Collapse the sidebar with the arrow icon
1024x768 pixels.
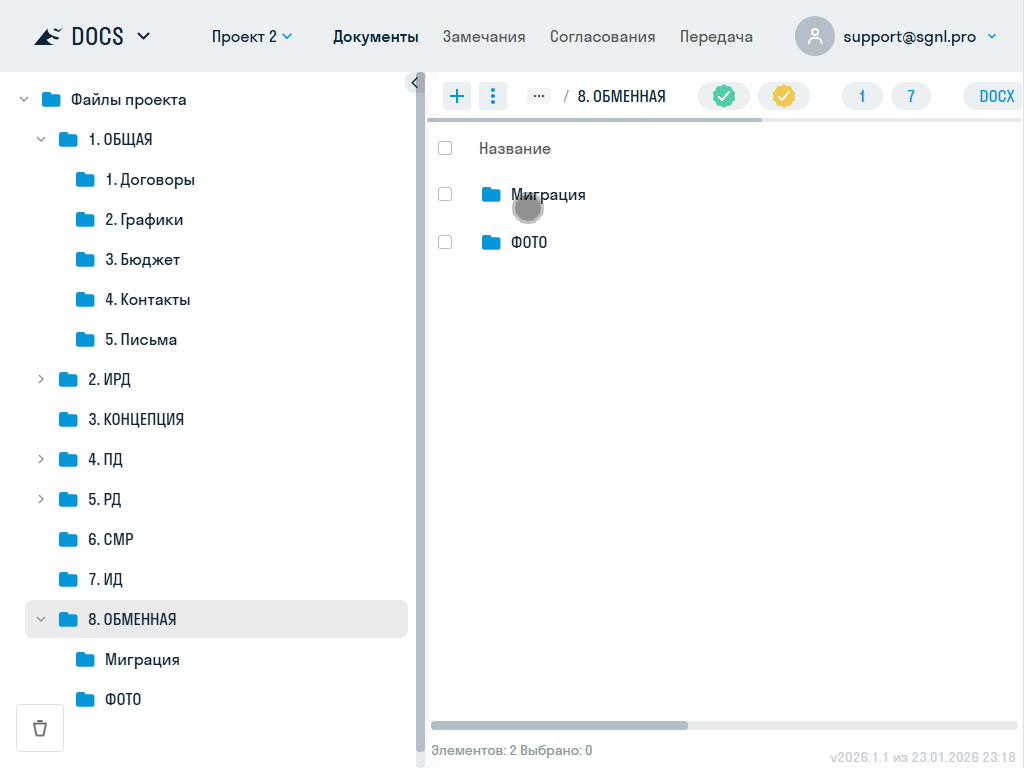coord(415,83)
